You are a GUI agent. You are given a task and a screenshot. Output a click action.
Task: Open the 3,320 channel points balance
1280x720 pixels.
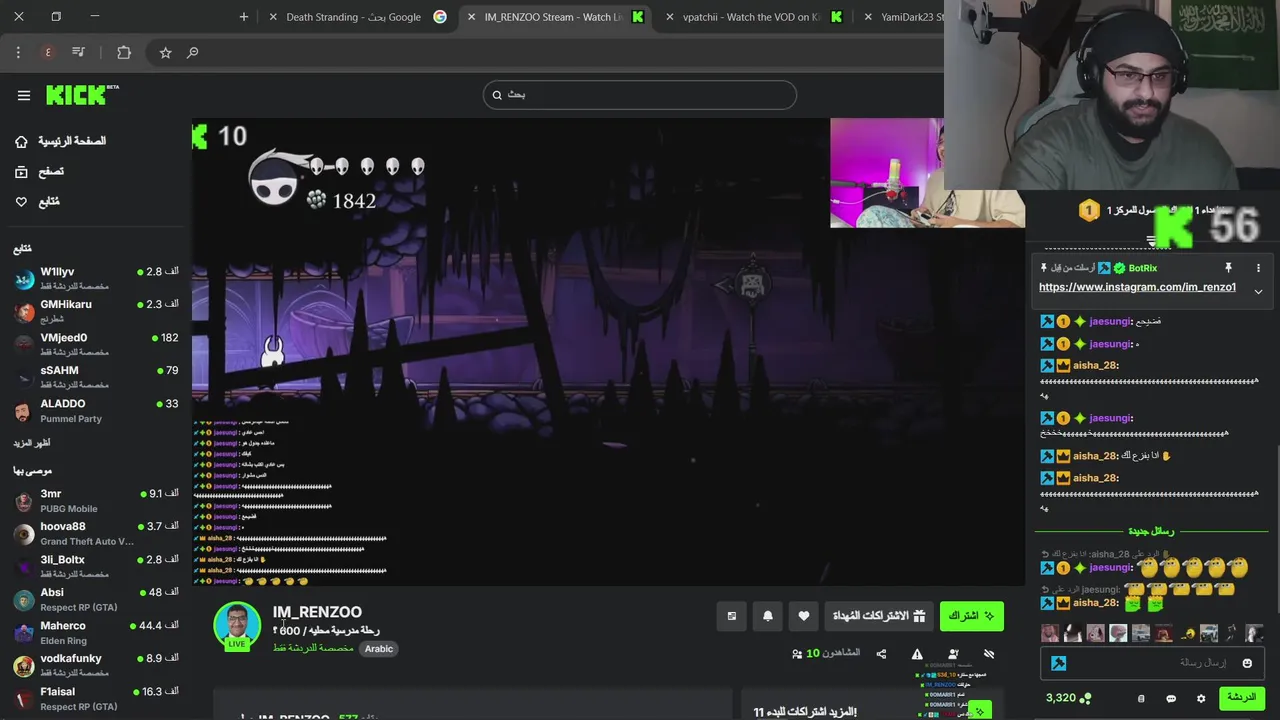click(1068, 698)
